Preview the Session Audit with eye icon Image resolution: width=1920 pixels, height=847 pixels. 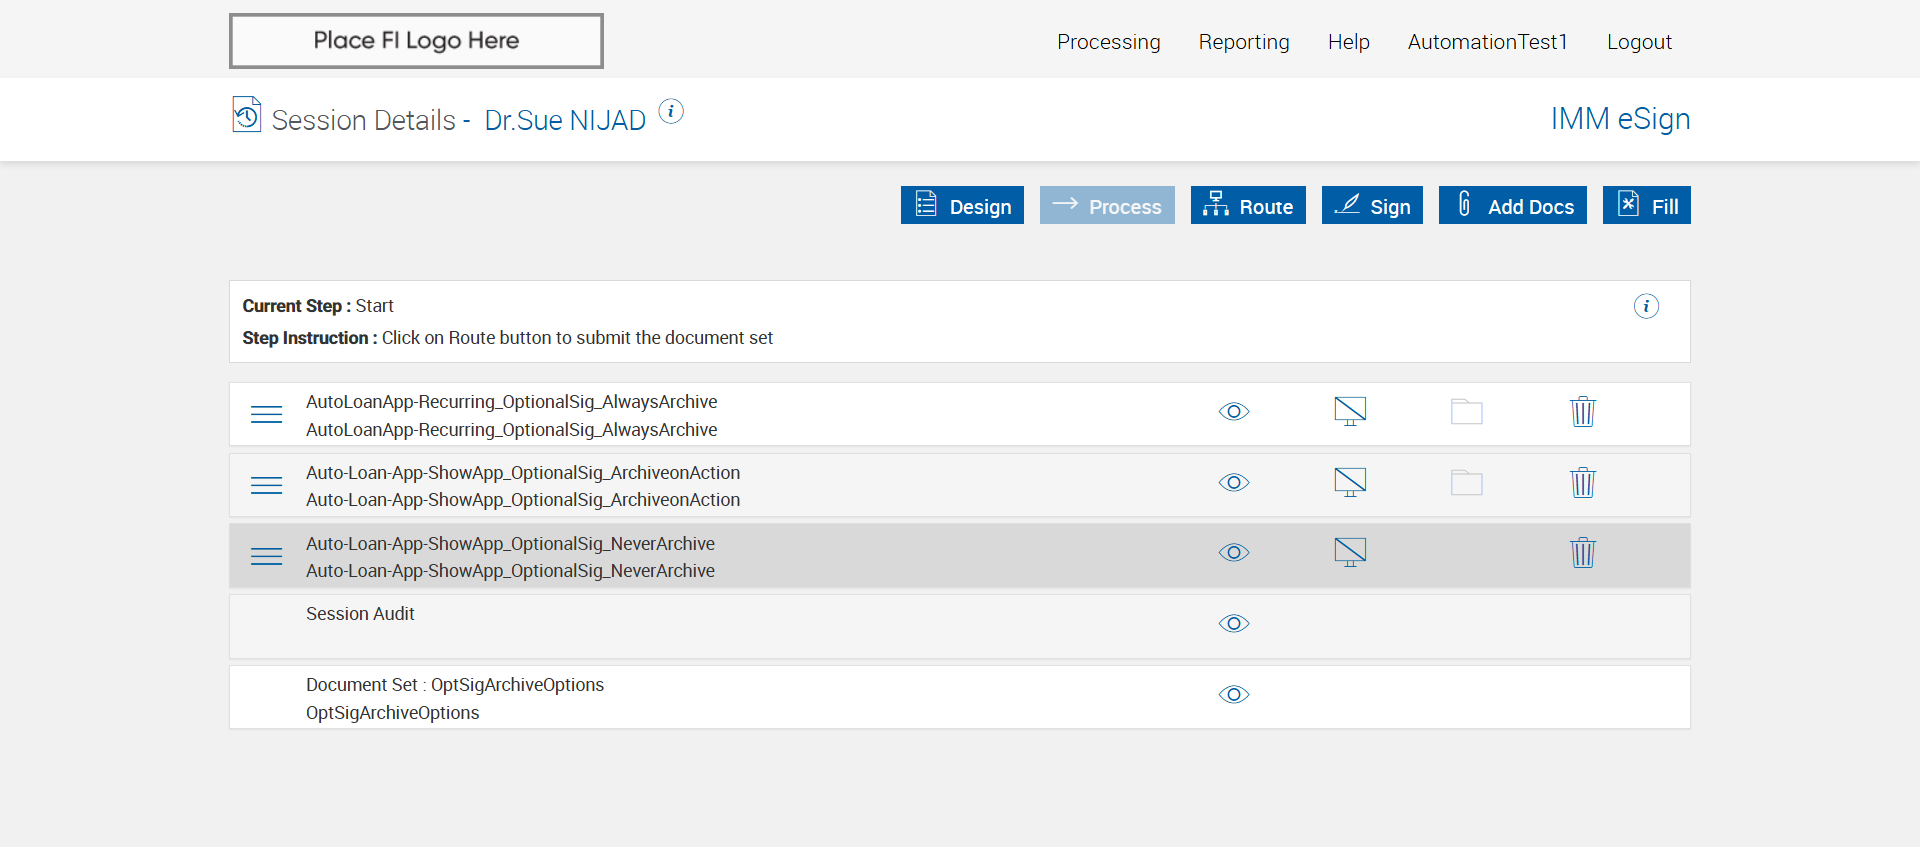point(1234,624)
